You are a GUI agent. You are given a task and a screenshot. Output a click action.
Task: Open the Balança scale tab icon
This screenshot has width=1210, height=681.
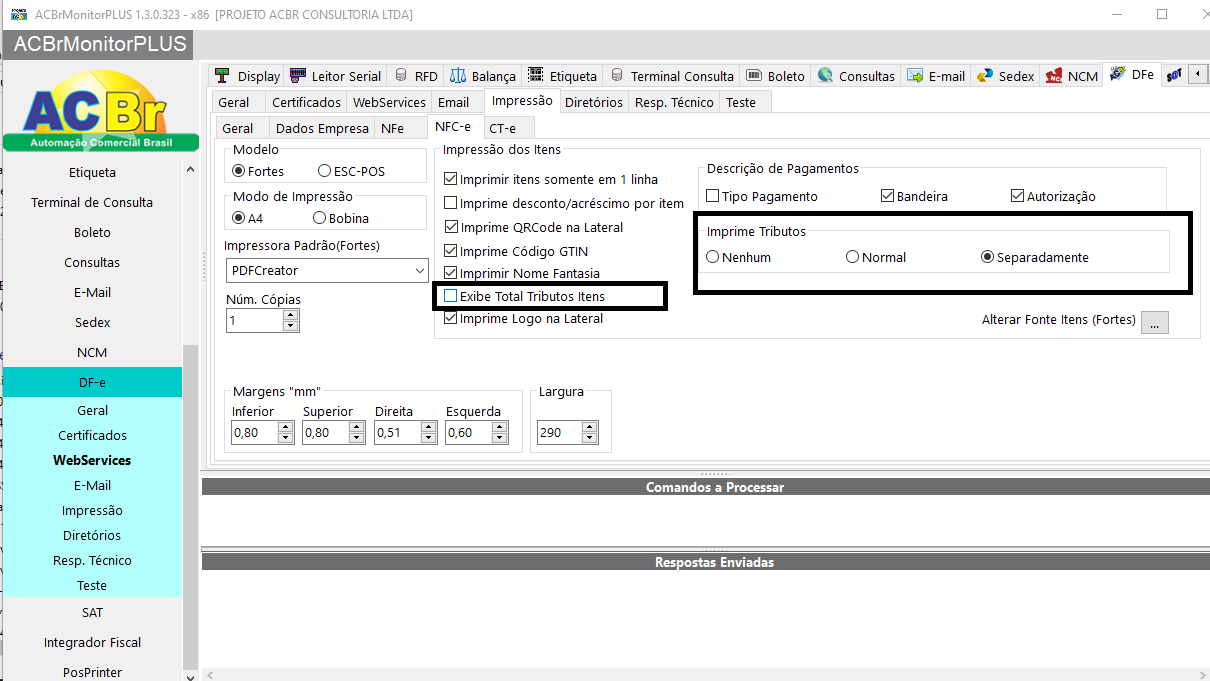coord(458,75)
